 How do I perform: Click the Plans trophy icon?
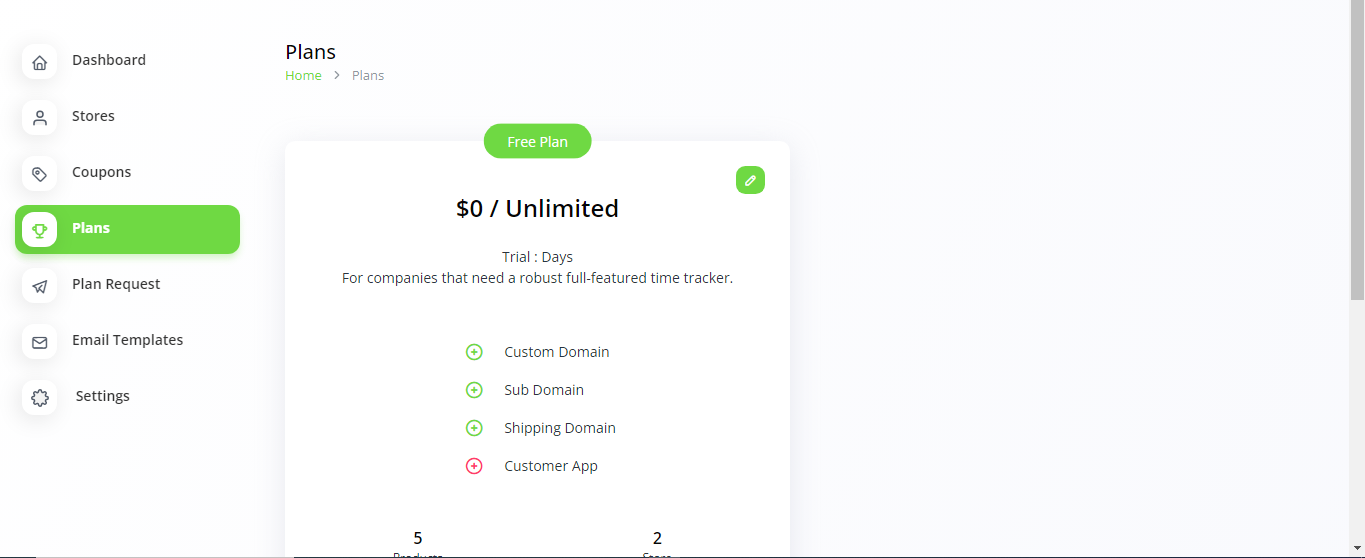pos(39,230)
